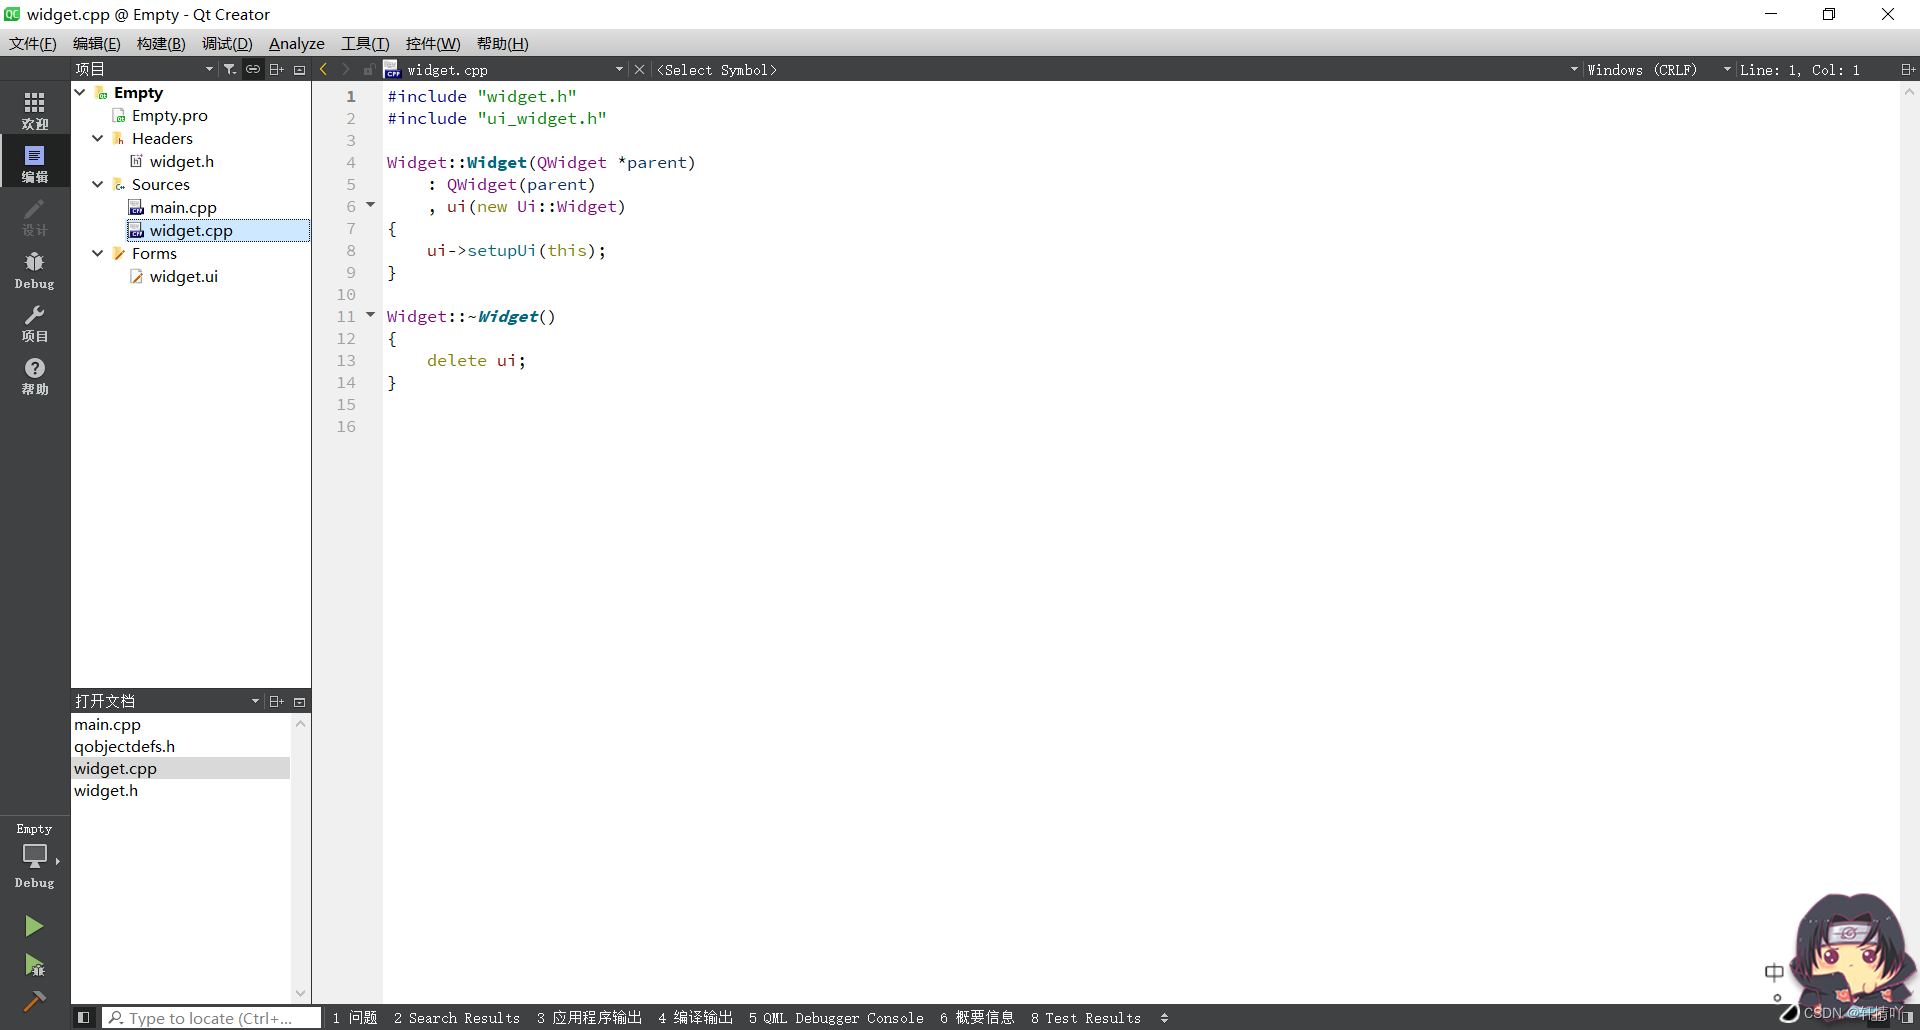Open the 文件(F) menu
The height and width of the screenshot is (1030, 1920).
tap(33, 43)
